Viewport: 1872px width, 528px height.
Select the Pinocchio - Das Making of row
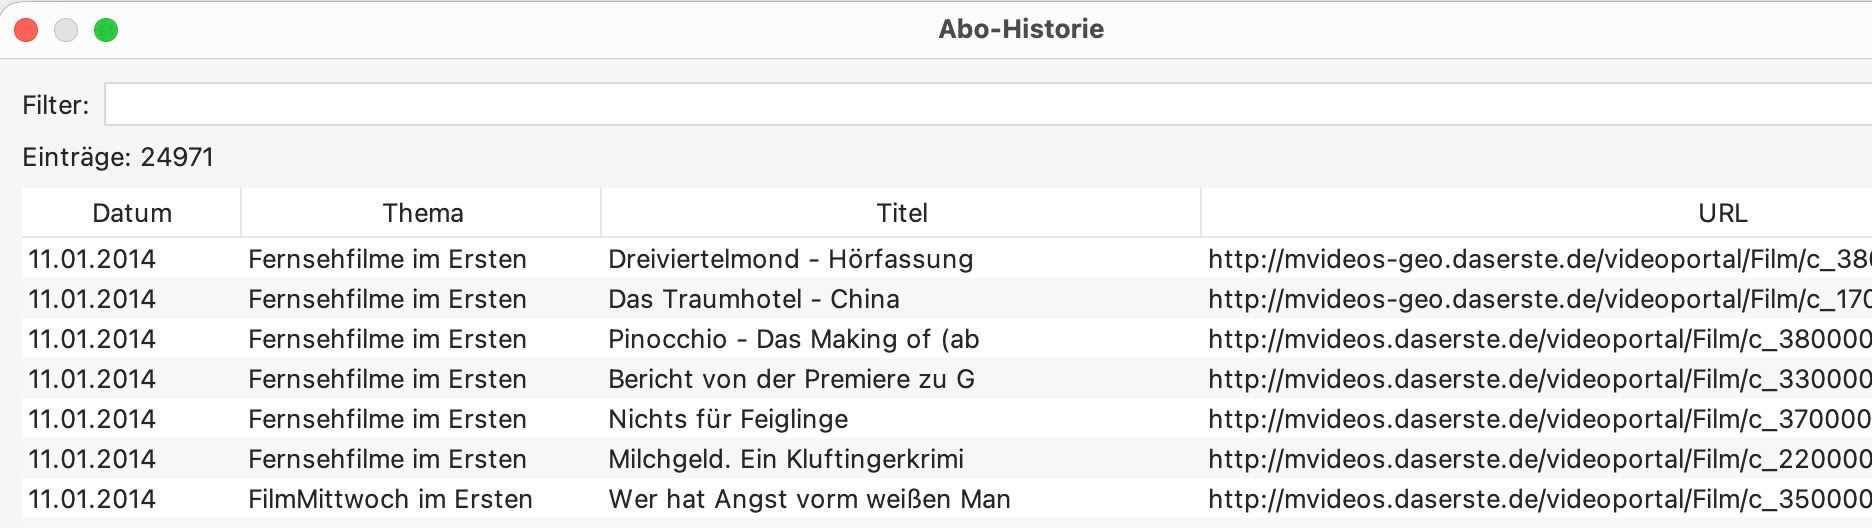793,339
